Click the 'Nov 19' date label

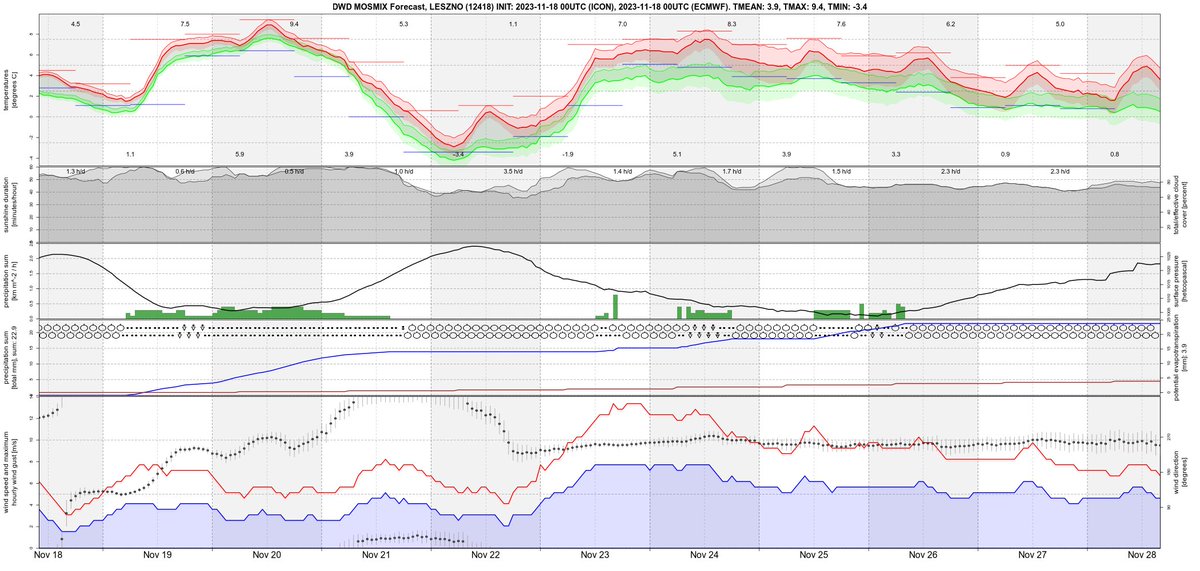click(x=158, y=554)
